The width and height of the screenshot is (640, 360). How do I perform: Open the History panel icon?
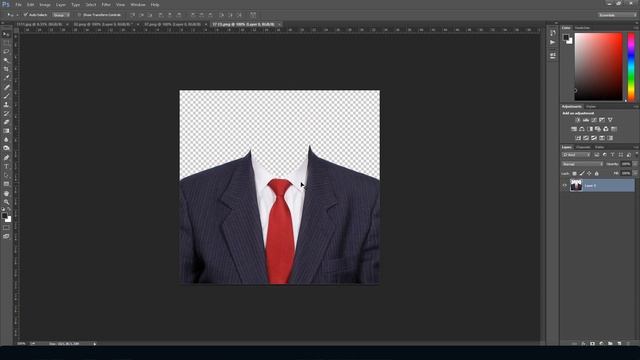point(553,33)
